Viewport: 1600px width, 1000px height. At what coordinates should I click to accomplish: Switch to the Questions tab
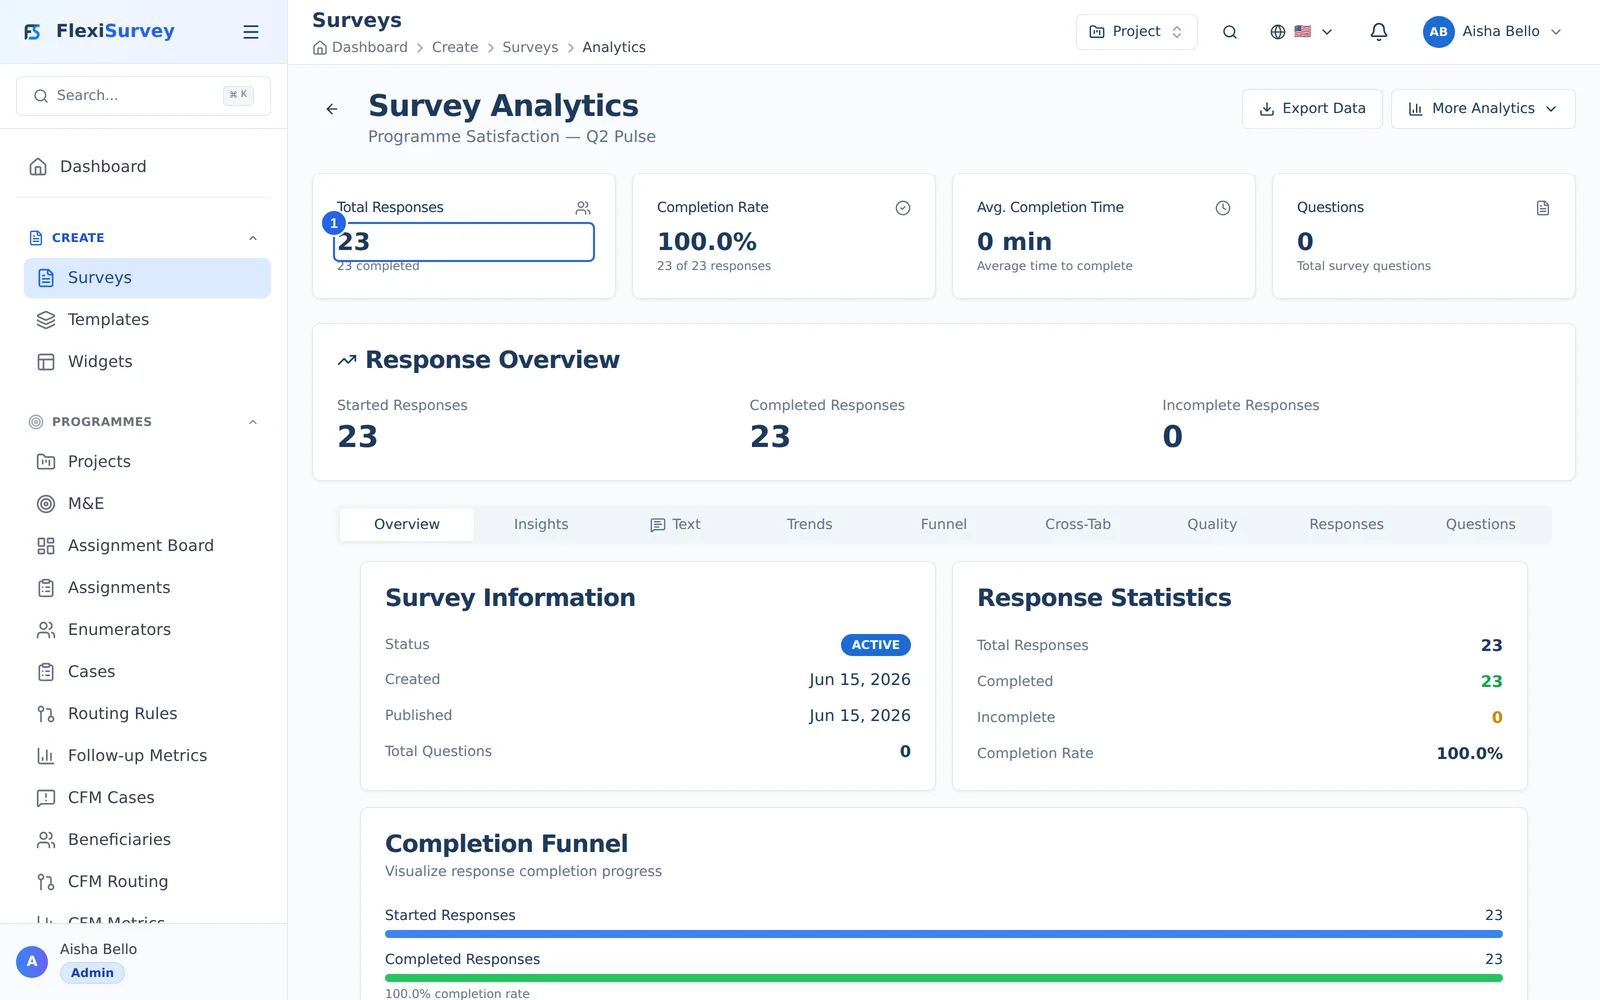(1480, 525)
